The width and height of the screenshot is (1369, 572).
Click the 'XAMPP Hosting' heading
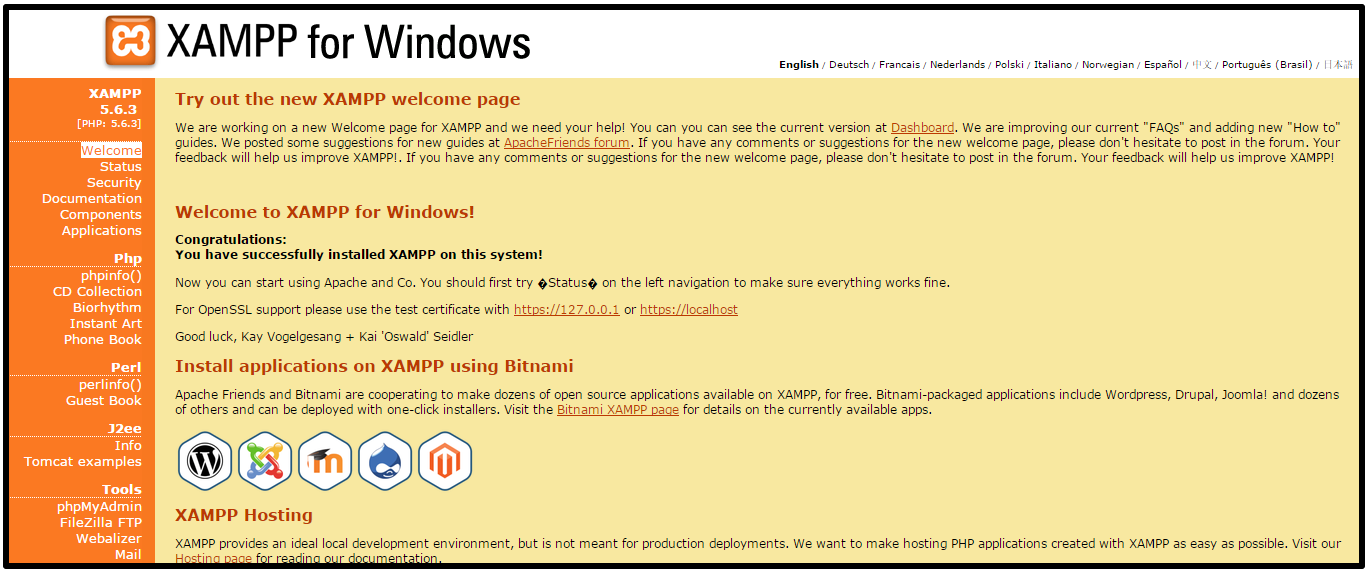(x=244, y=516)
